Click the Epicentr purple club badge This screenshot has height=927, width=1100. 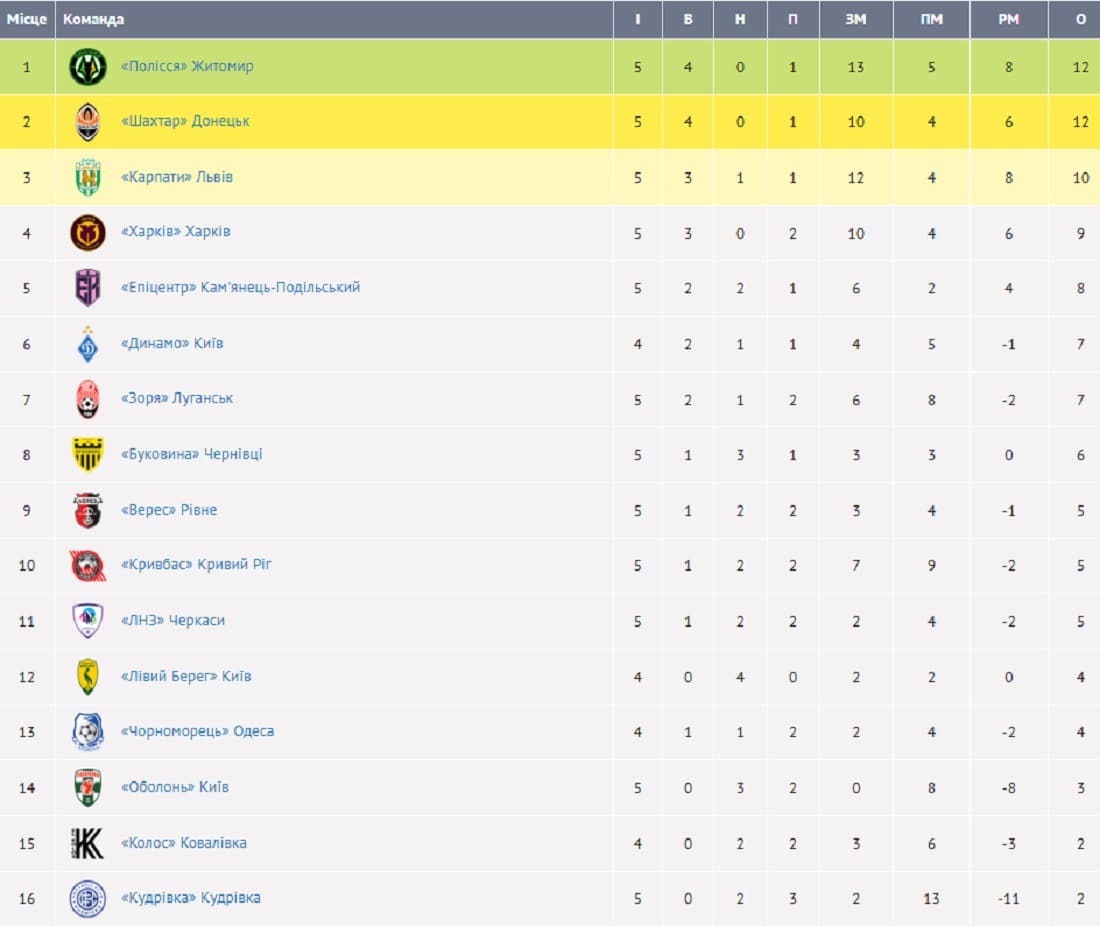click(x=88, y=288)
